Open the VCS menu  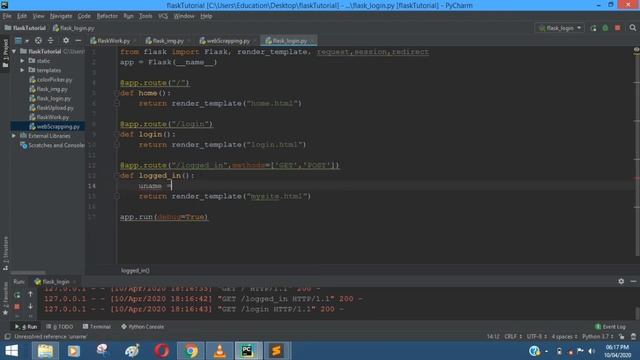pos(163,16)
